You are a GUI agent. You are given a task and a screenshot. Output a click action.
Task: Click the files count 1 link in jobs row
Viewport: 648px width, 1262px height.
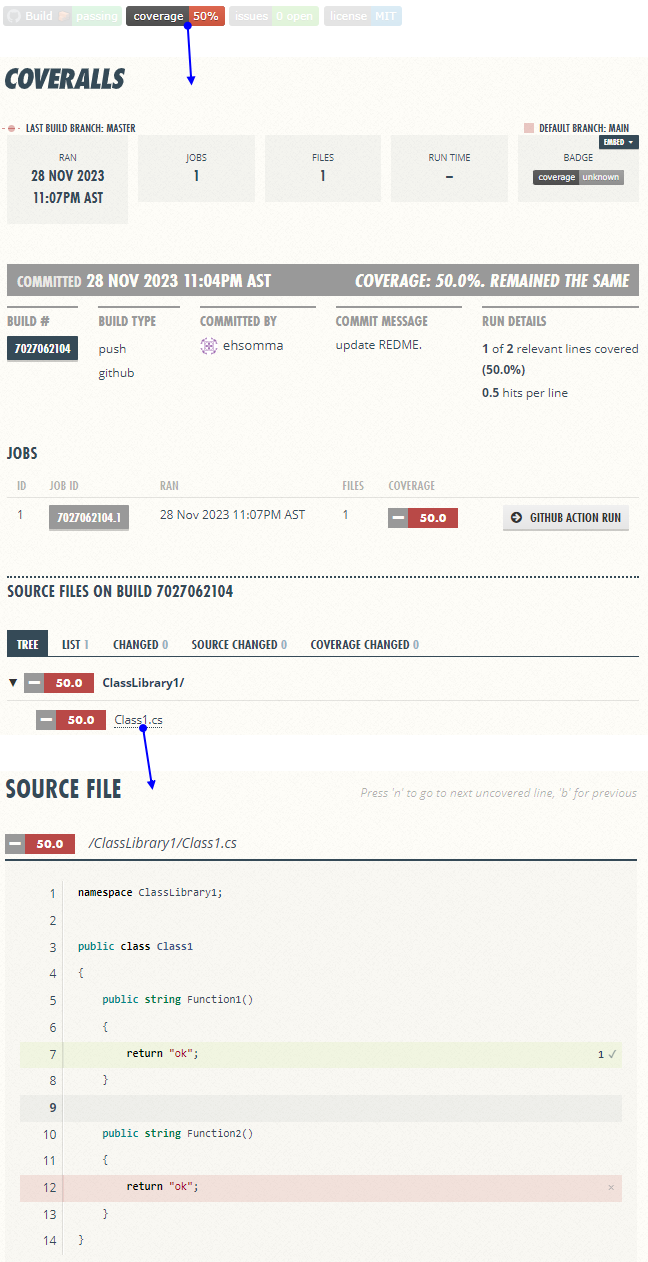346,514
